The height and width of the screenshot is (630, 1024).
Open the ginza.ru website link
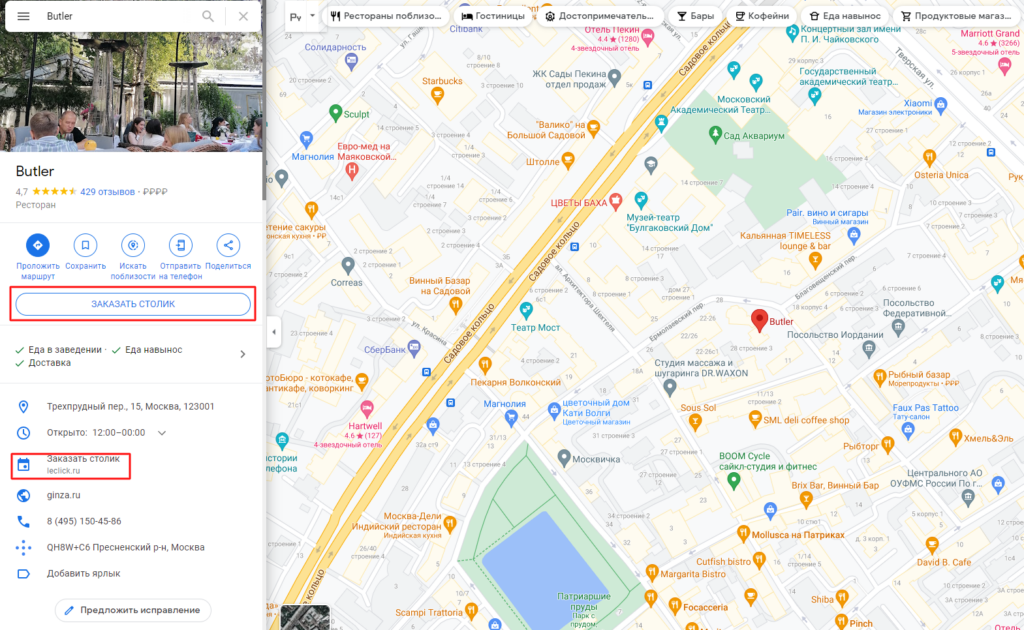point(63,496)
